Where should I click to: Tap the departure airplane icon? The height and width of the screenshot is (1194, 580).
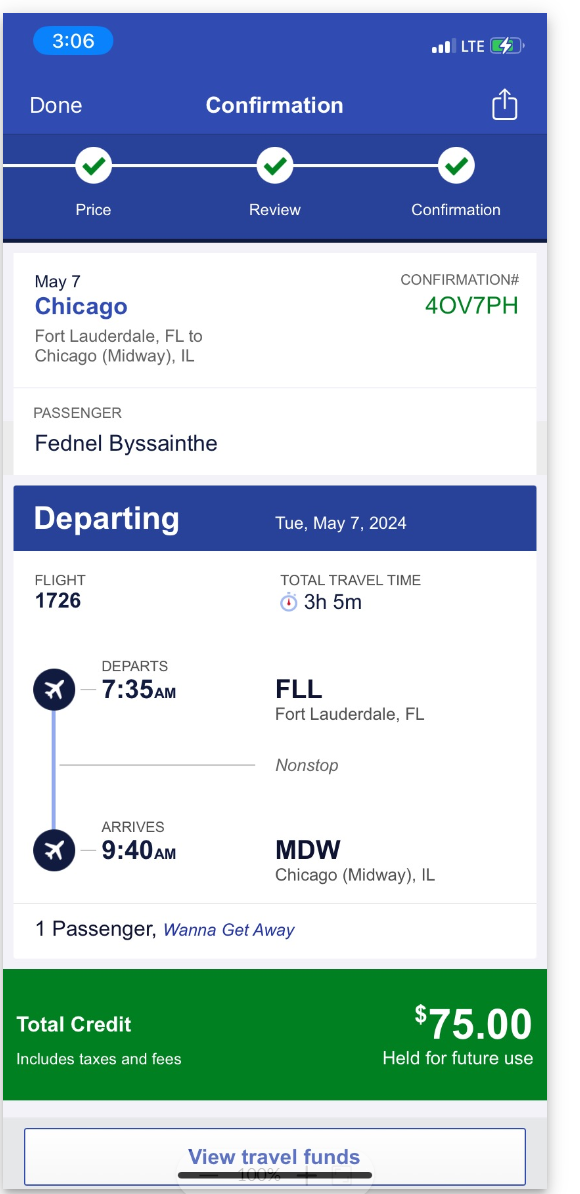(54, 690)
